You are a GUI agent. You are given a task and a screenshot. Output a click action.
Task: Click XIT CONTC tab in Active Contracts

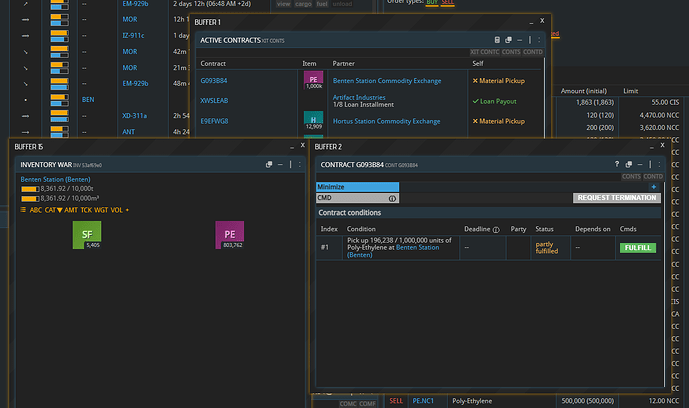click(485, 52)
